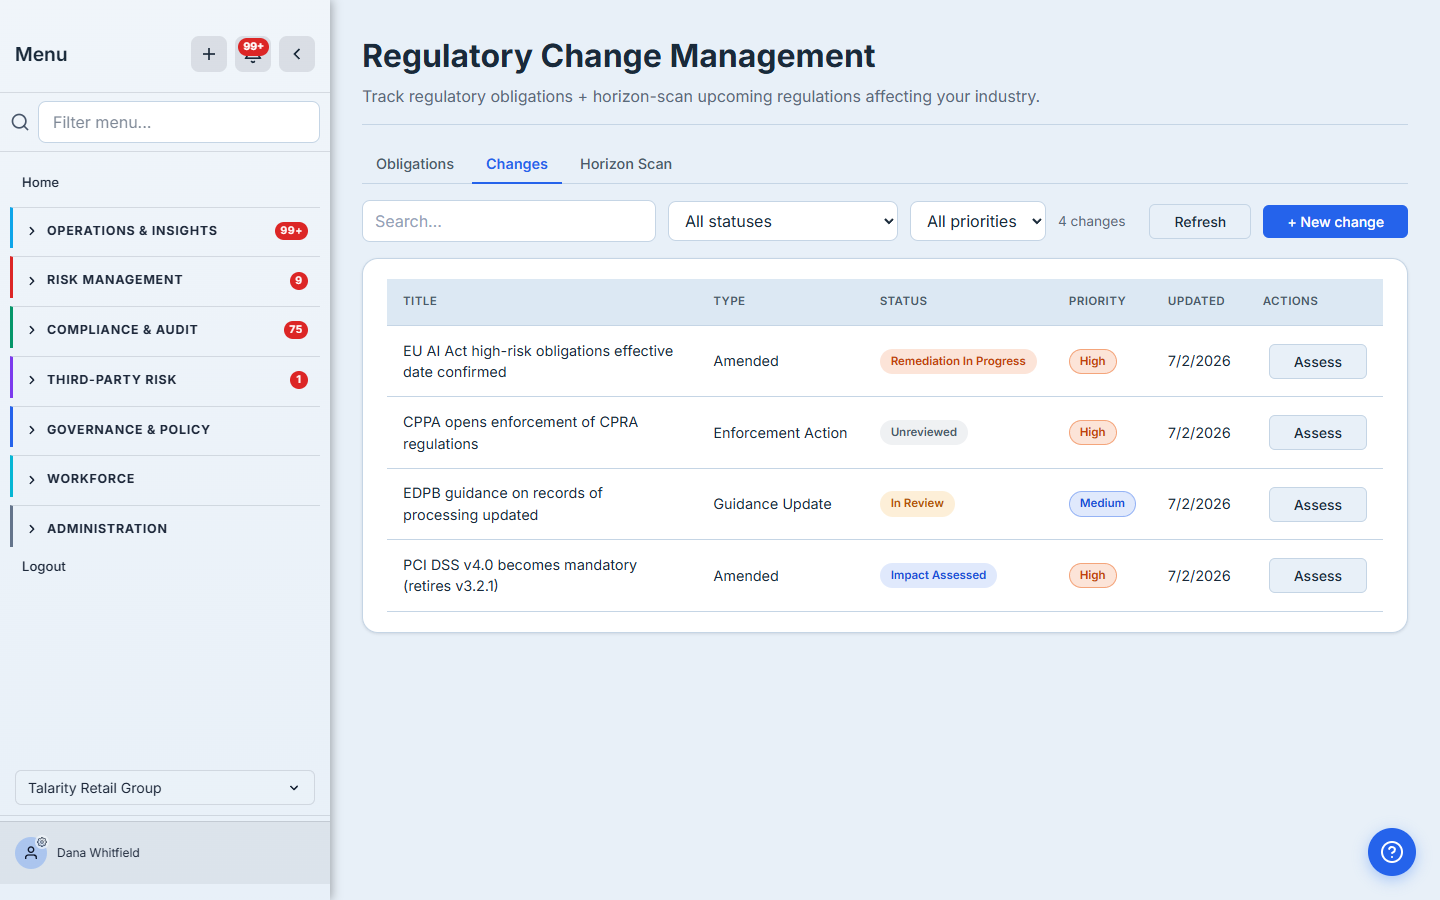Expand Governance & Policy menu section
This screenshot has width=1440, height=900.
165,430
